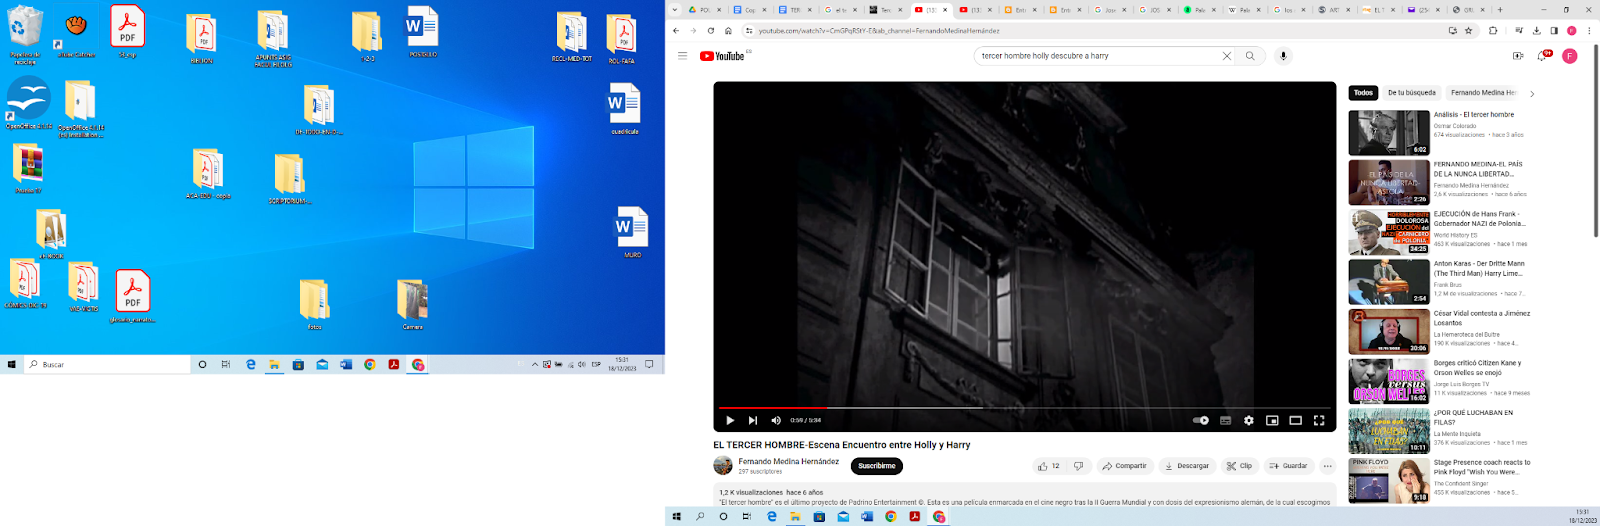Skip to next video in player
This screenshot has height=526, width=1600.
point(753,420)
